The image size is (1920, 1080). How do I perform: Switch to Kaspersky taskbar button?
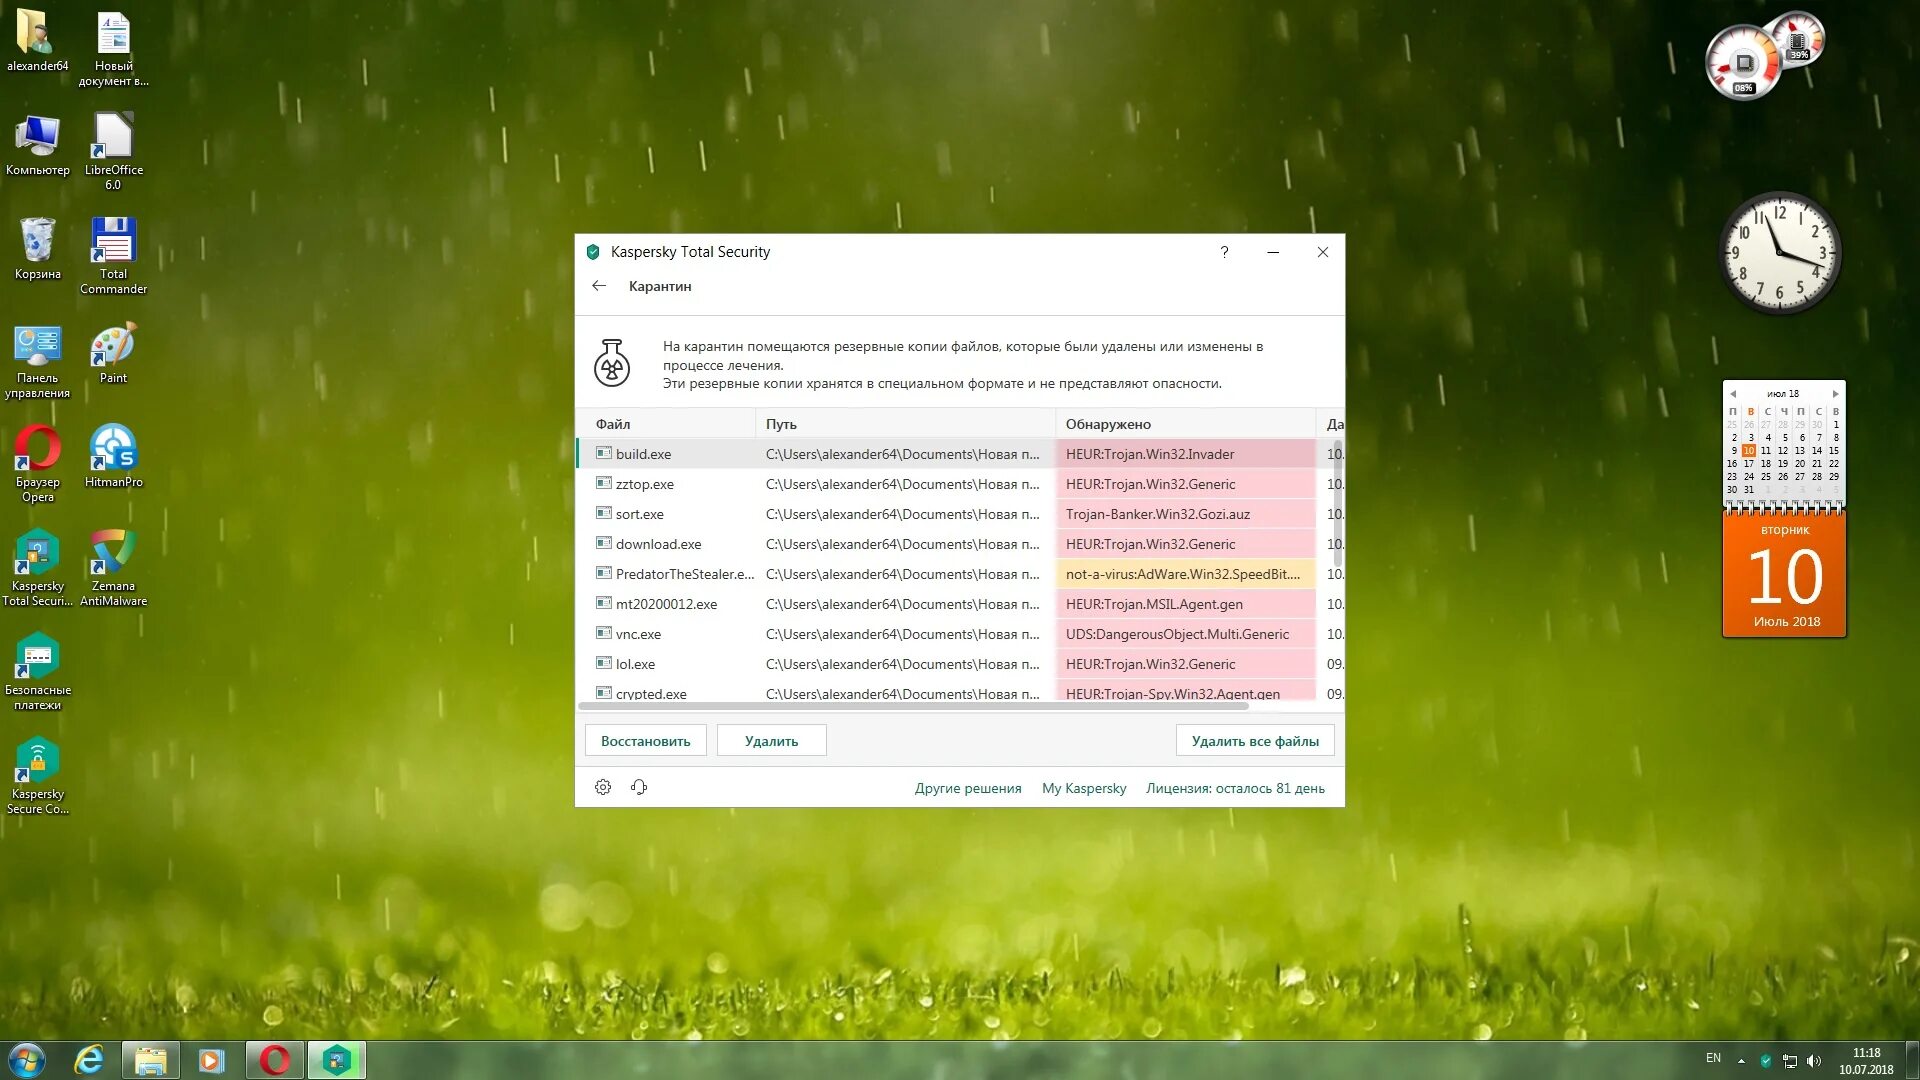(336, 1060)
